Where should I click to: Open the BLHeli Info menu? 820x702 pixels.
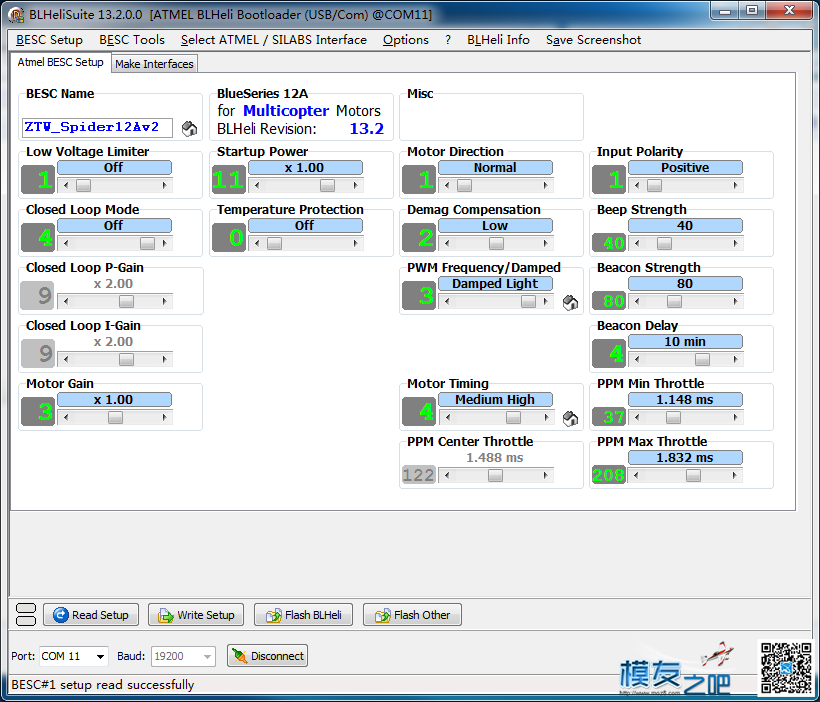tap(498, 40)
